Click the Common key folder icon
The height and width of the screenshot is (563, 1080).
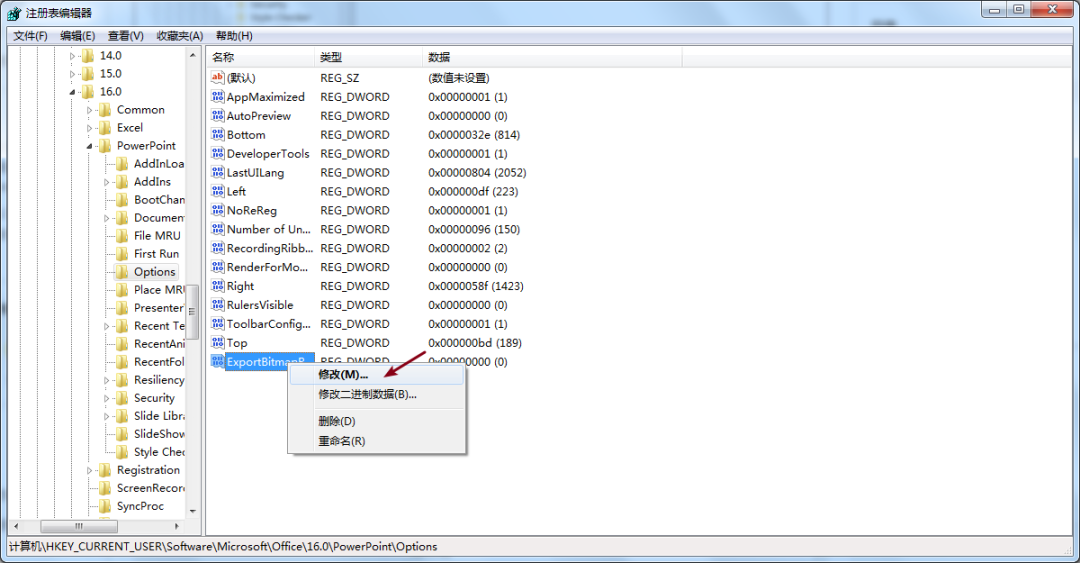(x=105, y=110)
